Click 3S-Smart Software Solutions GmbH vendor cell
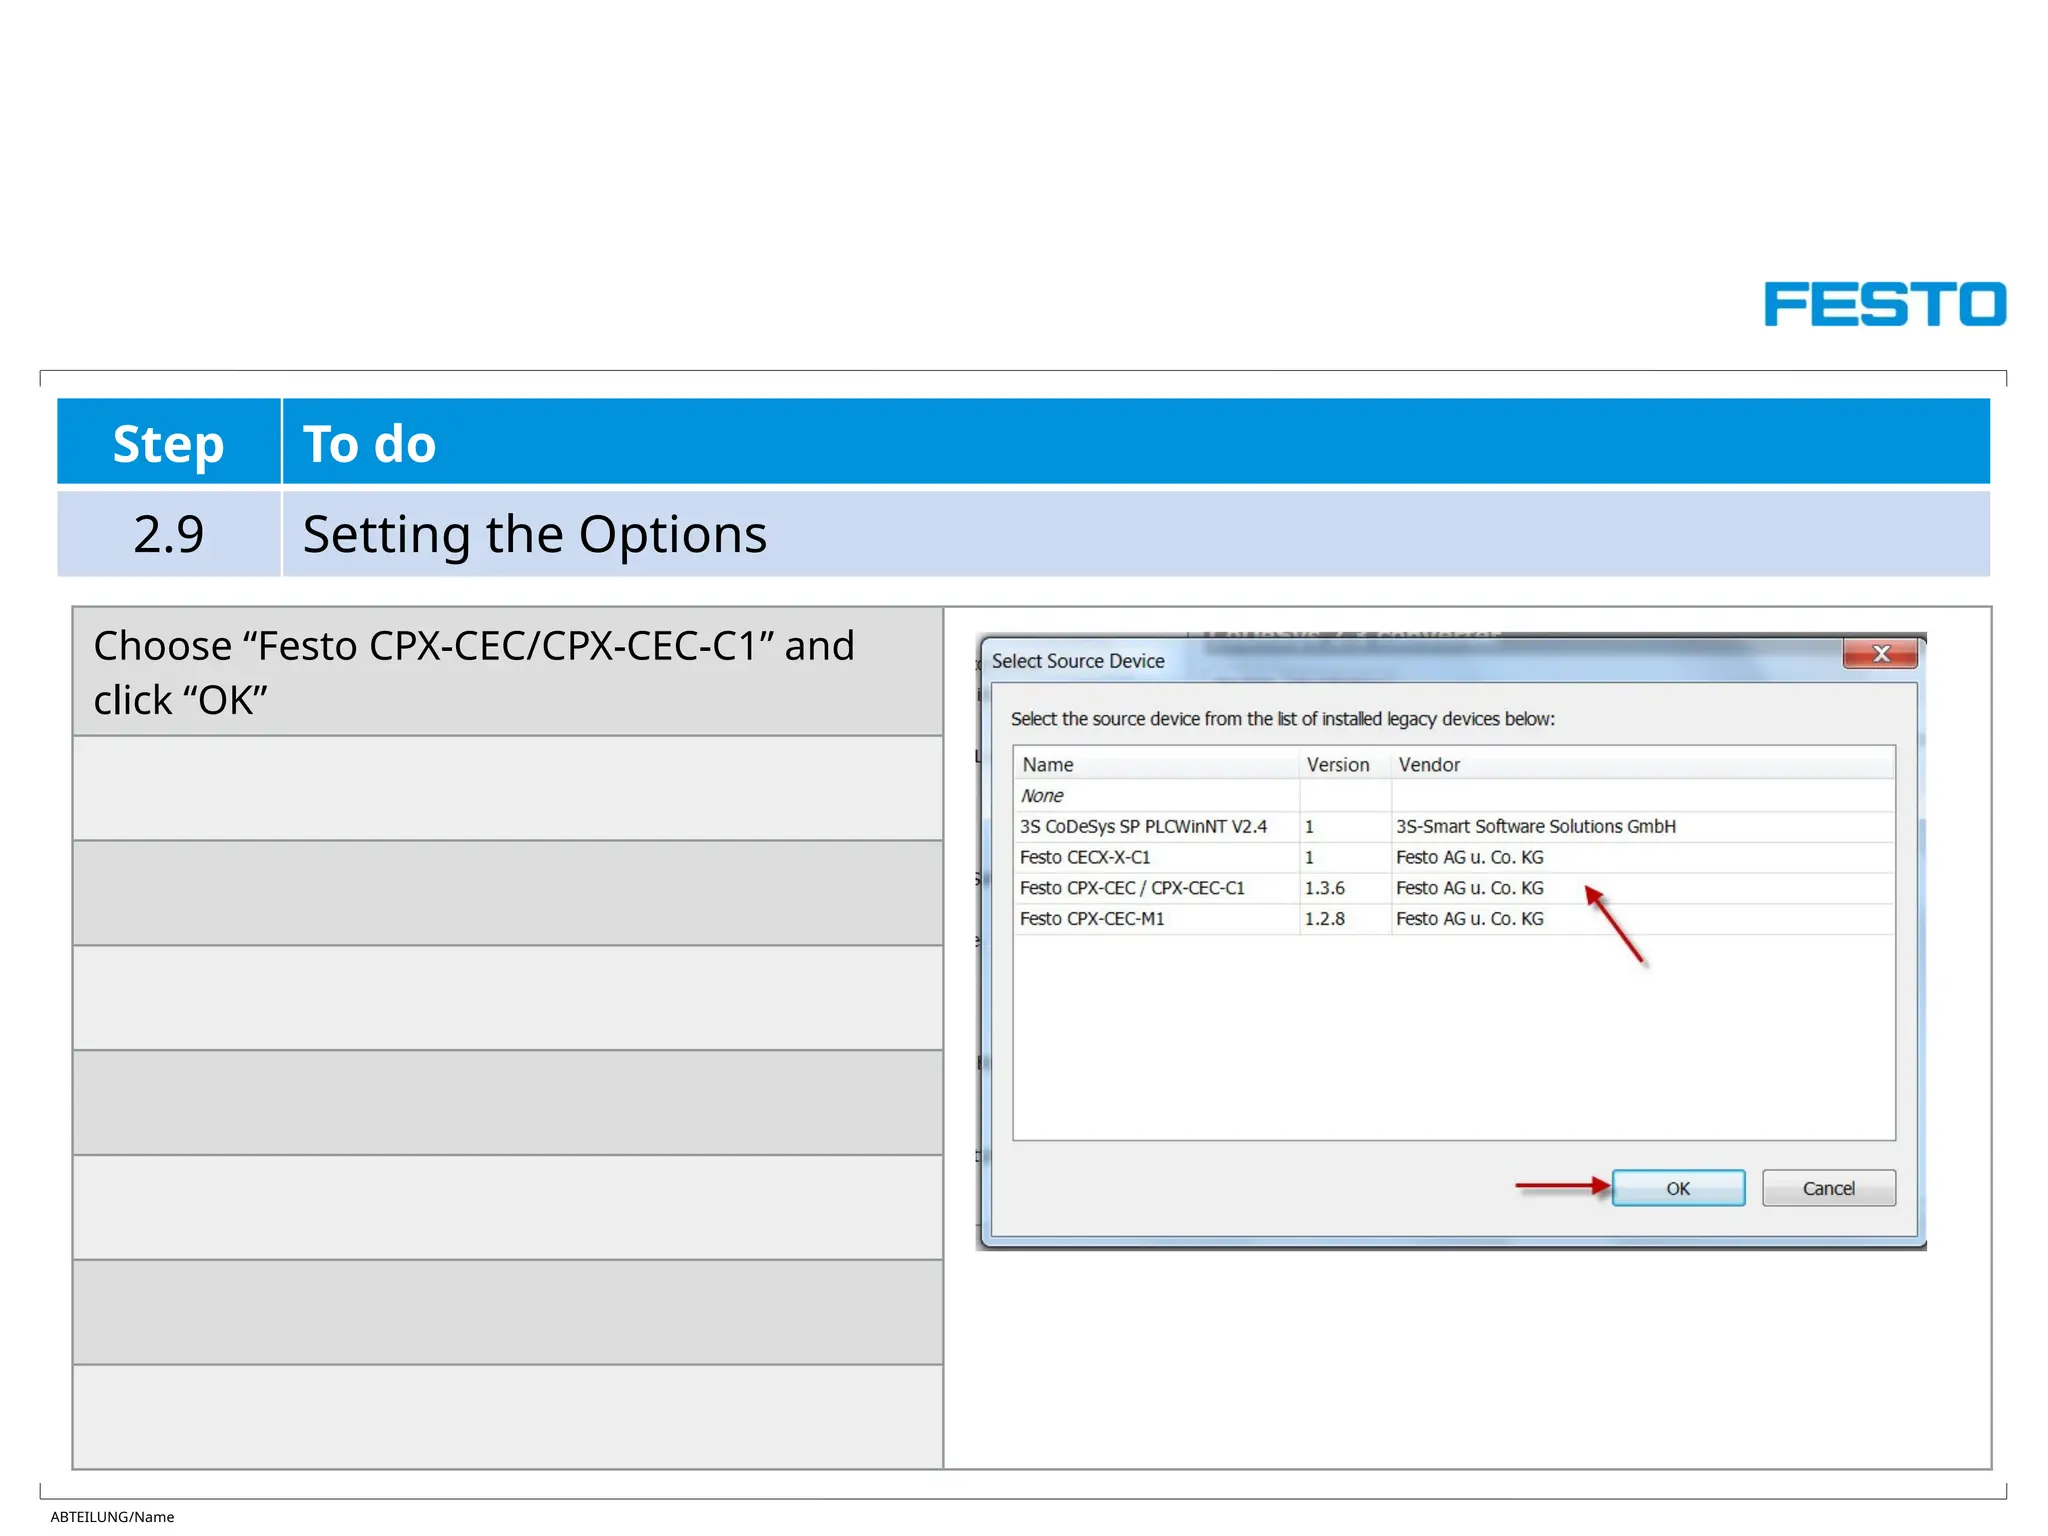2048x1536 pixels. click(x=1642, y=827)
